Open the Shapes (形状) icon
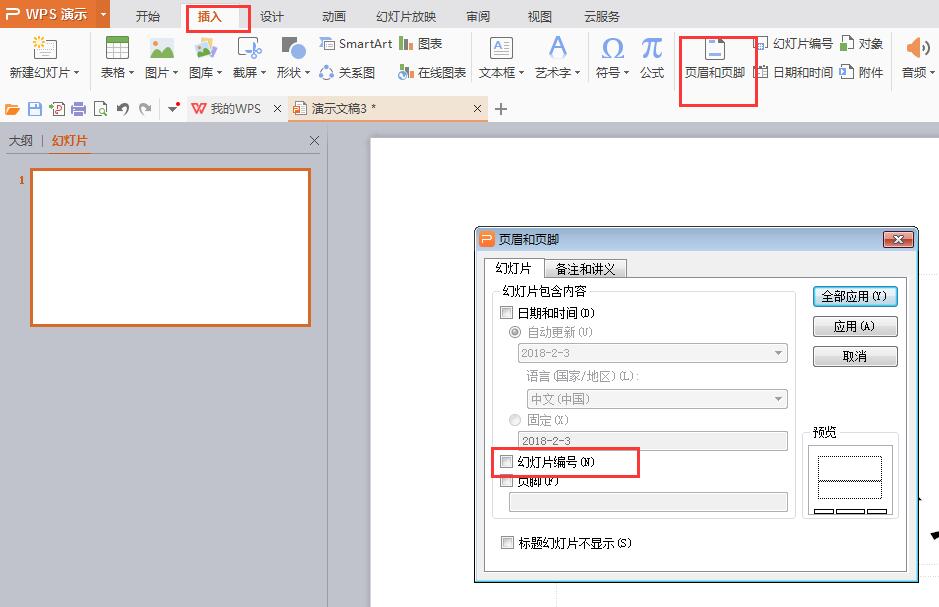Image resolution: width=939 pixels, height=607 pixels. click(293, 48)
